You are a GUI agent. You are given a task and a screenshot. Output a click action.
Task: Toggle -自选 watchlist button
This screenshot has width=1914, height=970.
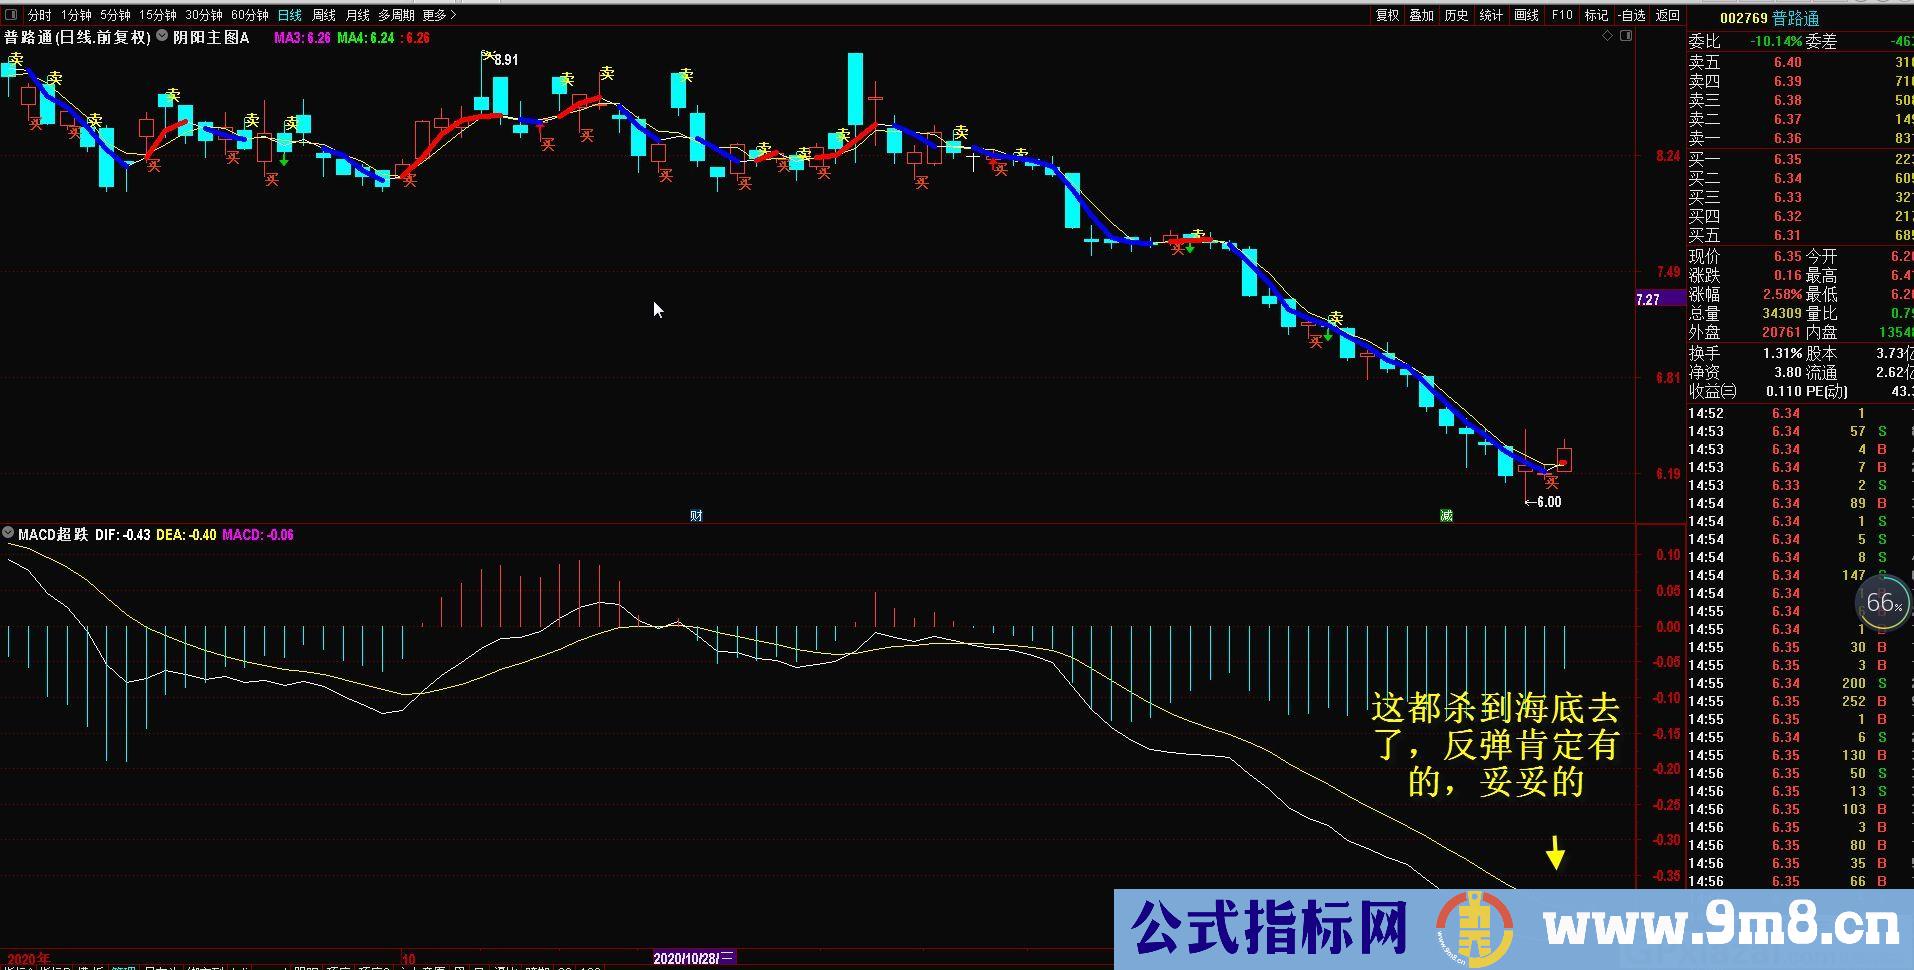pos(1631,15)
